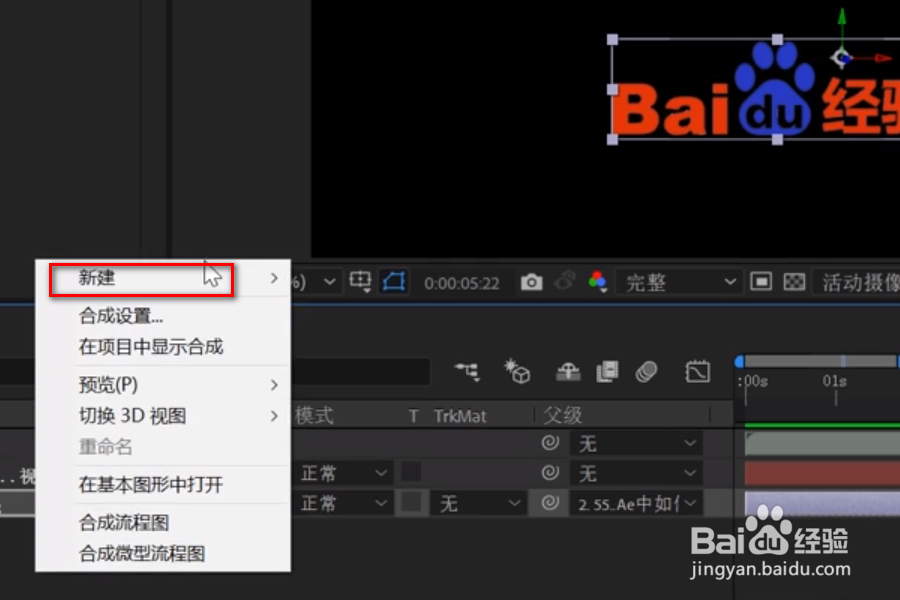Click the left-middle handle of logo bounding box
The image size is (900, 600).
click(612, 90)
